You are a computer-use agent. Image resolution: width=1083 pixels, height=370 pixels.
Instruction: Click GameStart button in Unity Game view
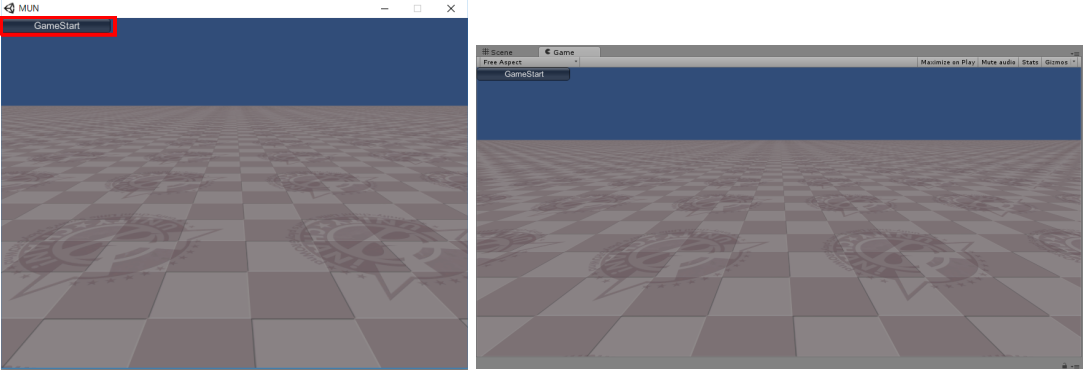[x=524, y=74]
